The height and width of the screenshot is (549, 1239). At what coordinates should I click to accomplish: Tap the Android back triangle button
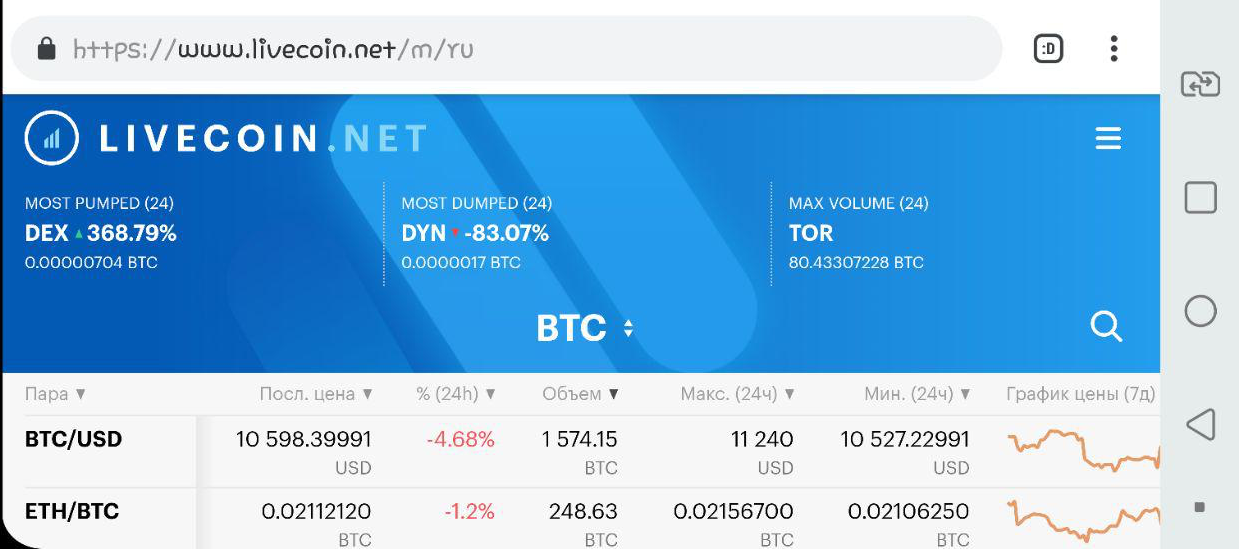[x=1200, y=424]
